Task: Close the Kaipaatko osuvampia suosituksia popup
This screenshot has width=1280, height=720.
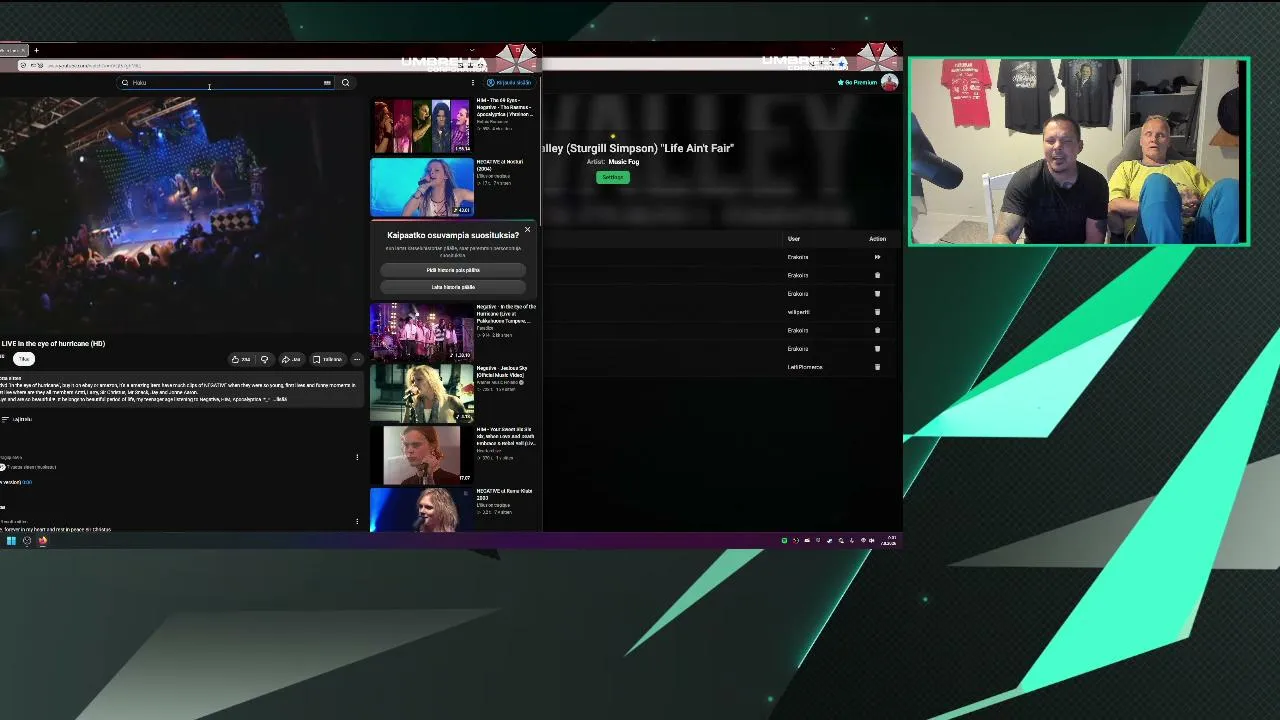Action: 527,230
